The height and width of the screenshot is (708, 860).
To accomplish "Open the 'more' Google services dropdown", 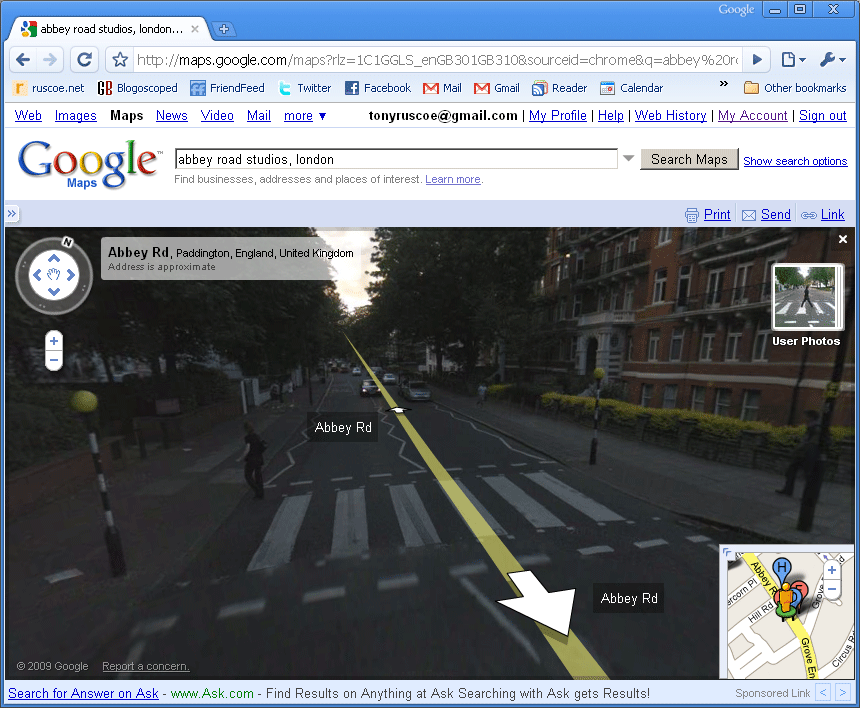I will (x=305, y=116).
